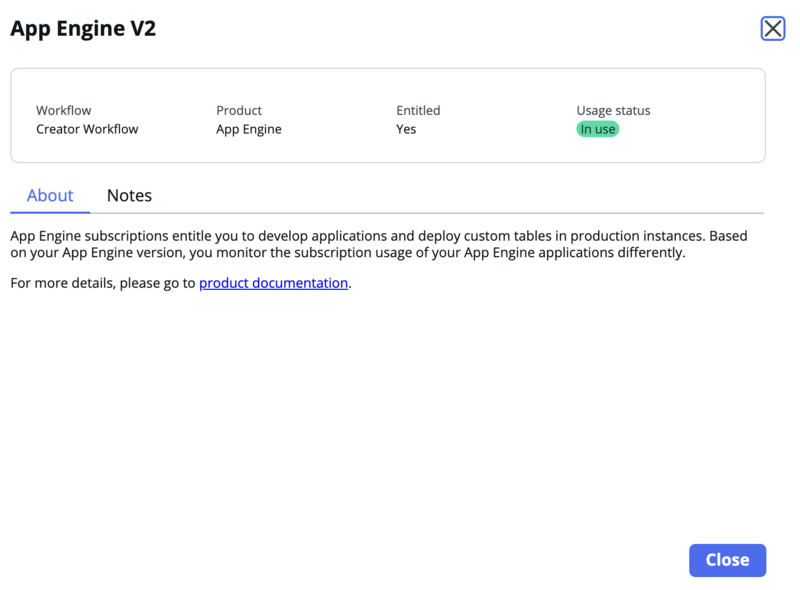Screen dimensions: 800x590
Task: Click the blue Close button
Action: (x=727, y=560)
